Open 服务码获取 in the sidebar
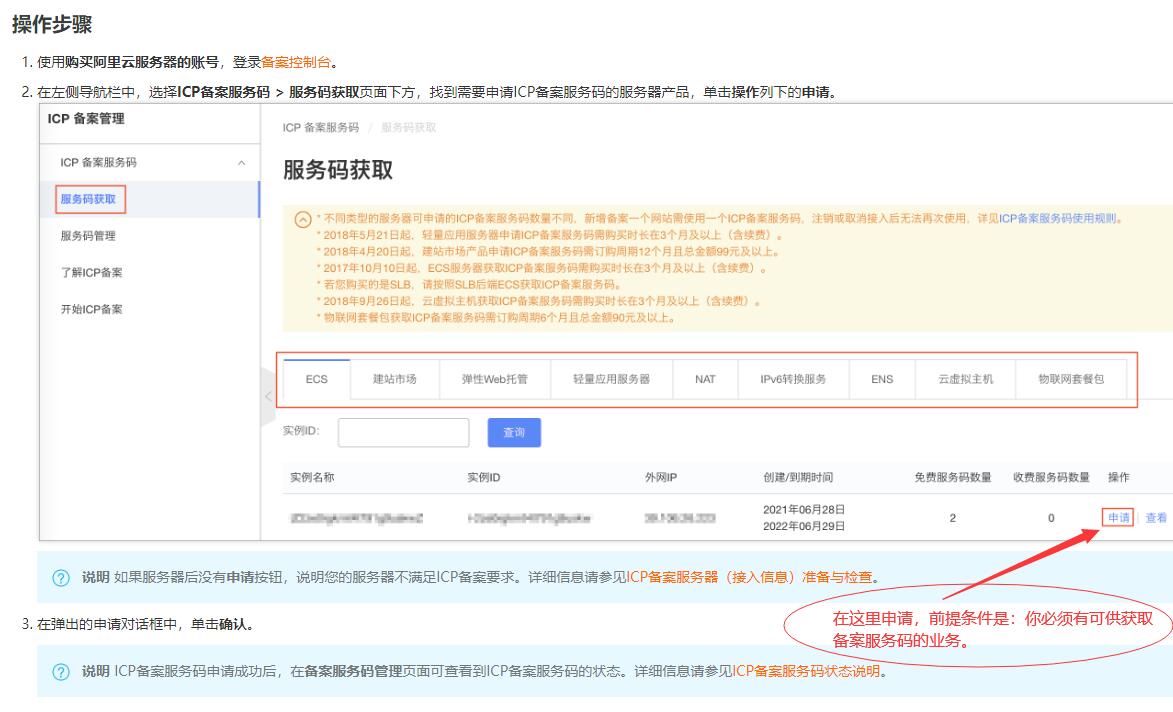The width and height of the screenshot is (1173, 712). [88, 199]
